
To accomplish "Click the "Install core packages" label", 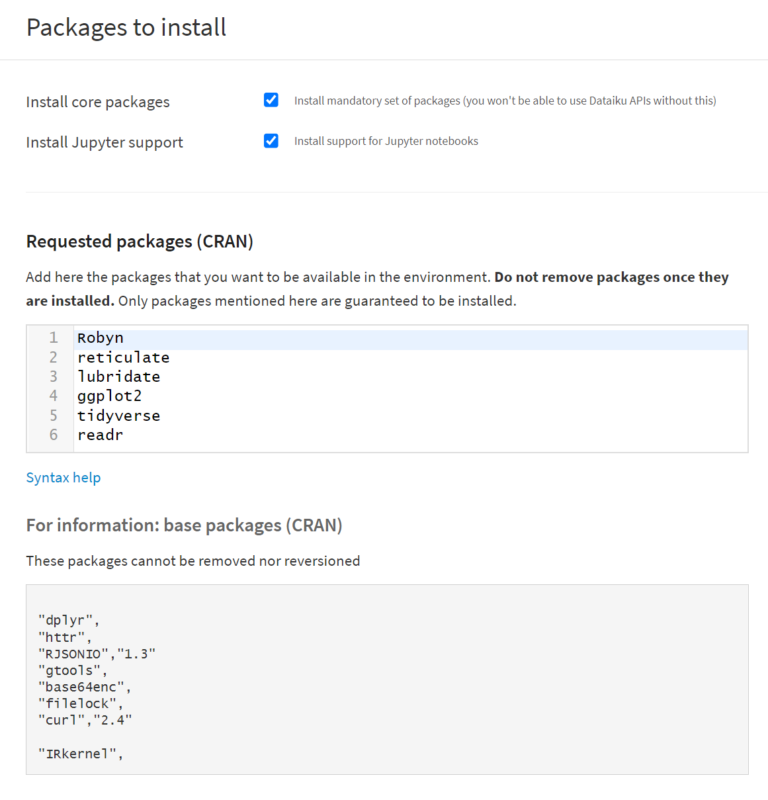I will 98,102.
